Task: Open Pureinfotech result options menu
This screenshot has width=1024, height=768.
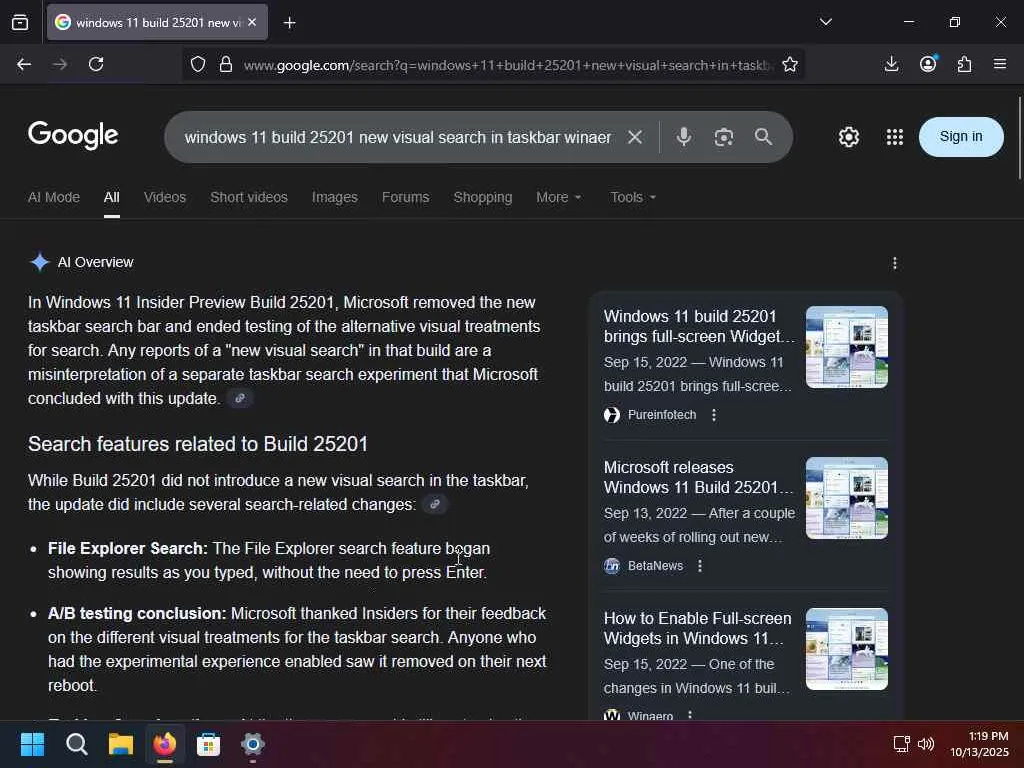Action: [714, 415]
